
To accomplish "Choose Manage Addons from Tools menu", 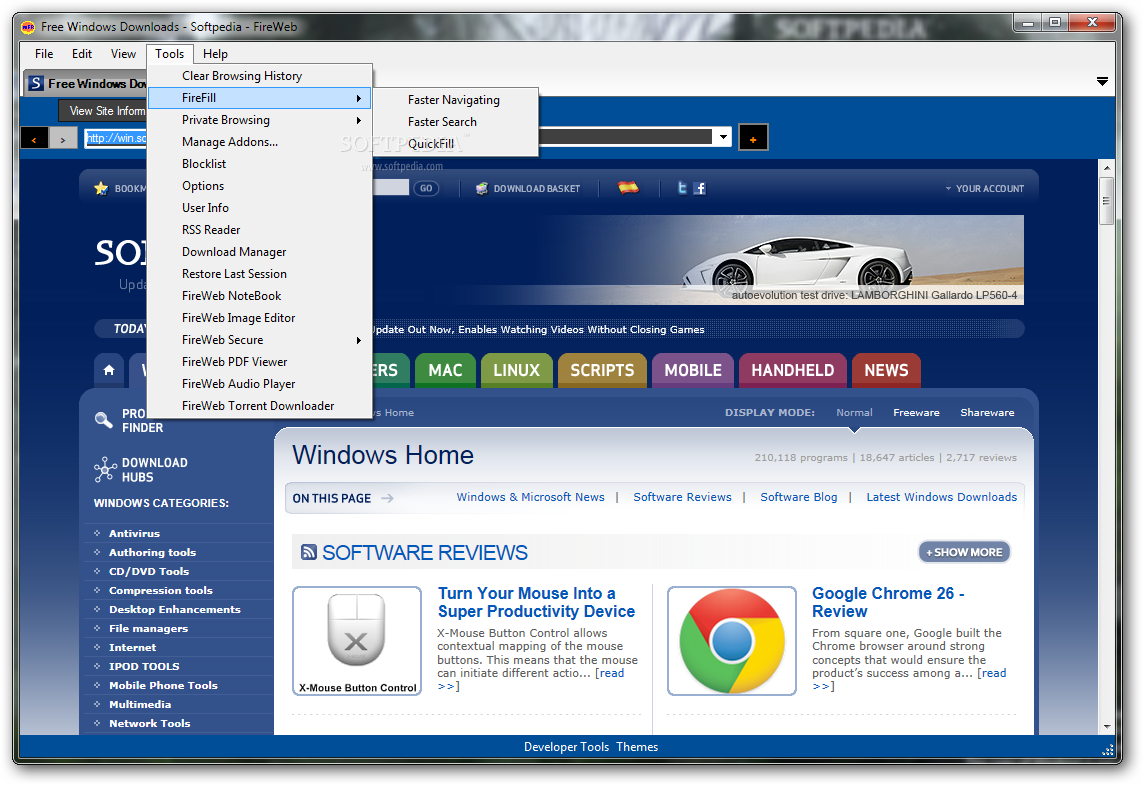I will click(260, 142).
